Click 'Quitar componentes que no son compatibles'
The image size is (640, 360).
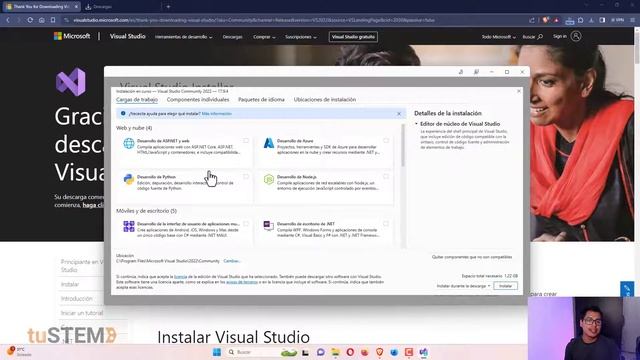tap(472, 257)
